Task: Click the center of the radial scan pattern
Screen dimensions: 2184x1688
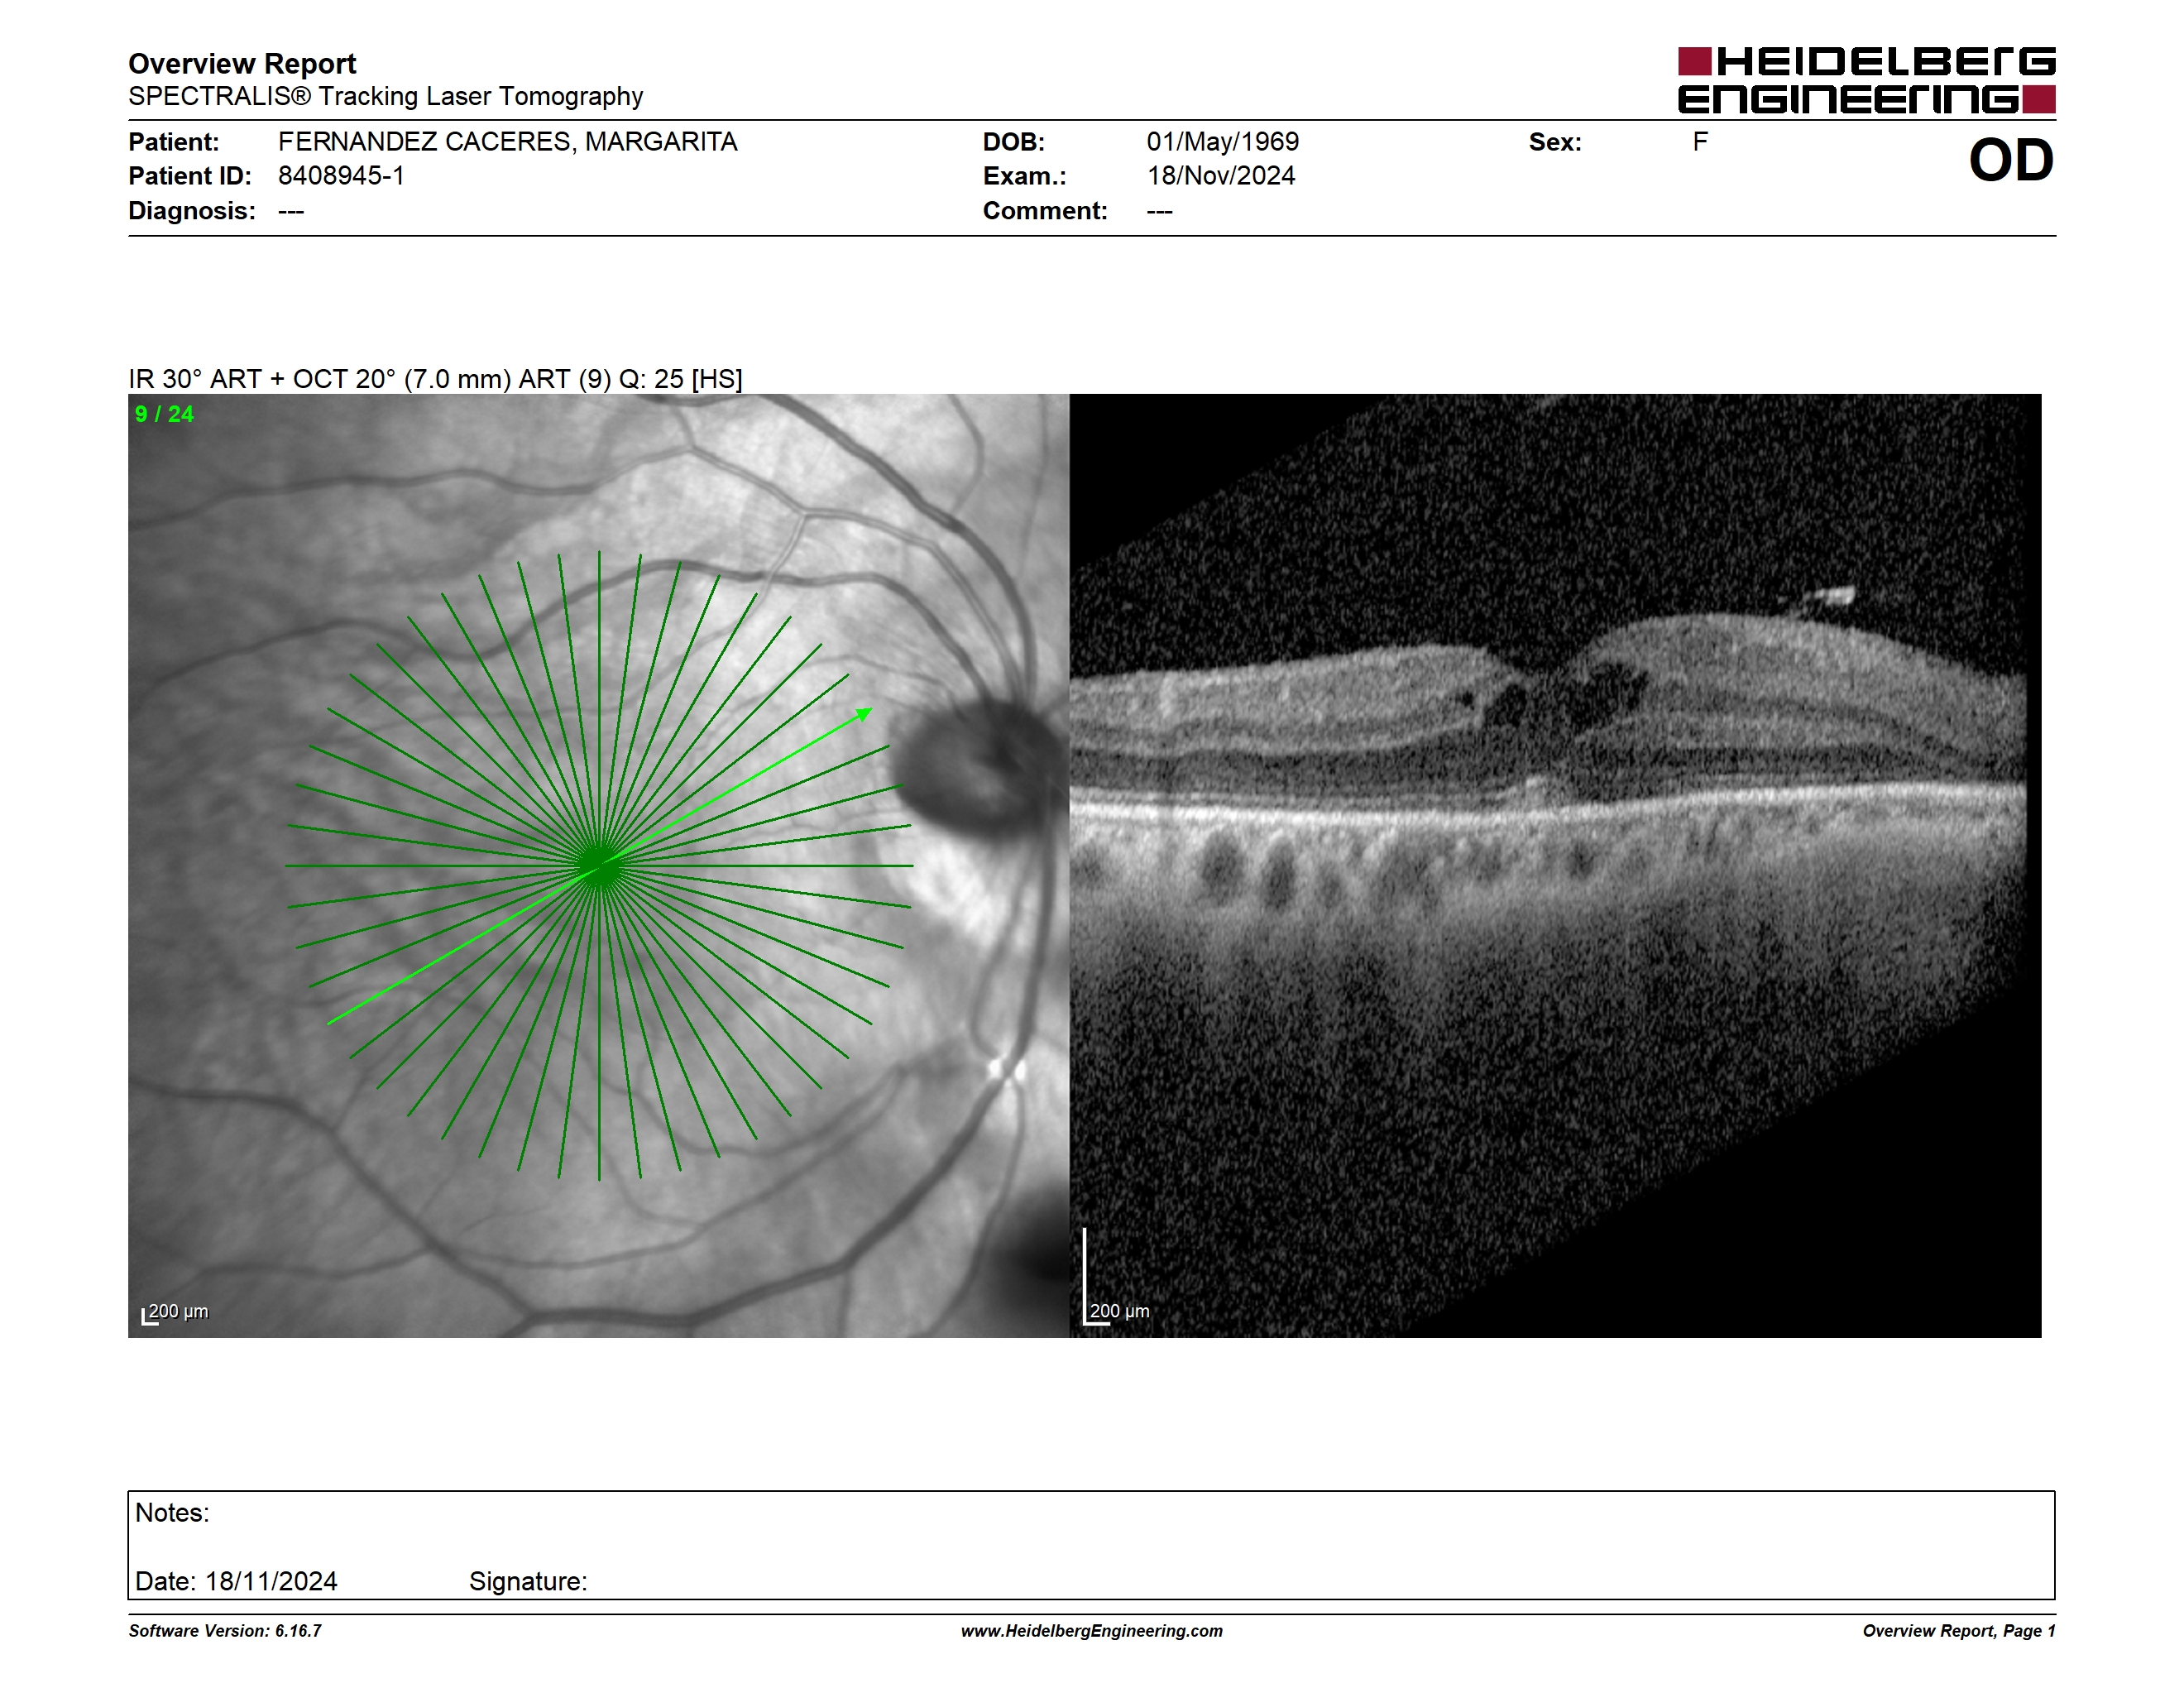Action: tap(599, 866)
